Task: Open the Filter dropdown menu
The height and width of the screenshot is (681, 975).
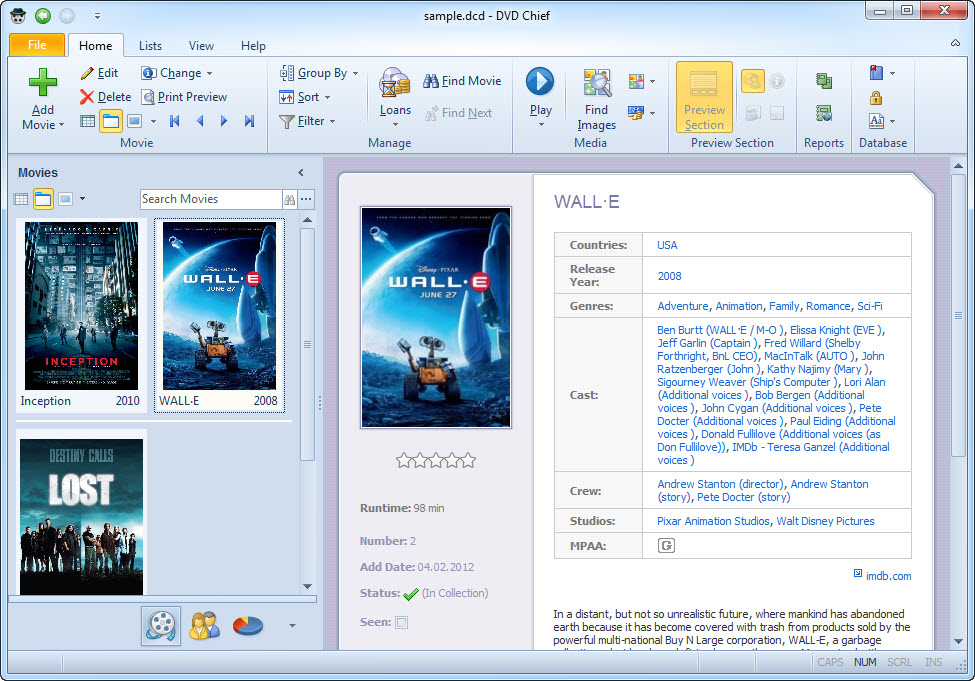Action: pyautogui.click(x=309, y=121)
